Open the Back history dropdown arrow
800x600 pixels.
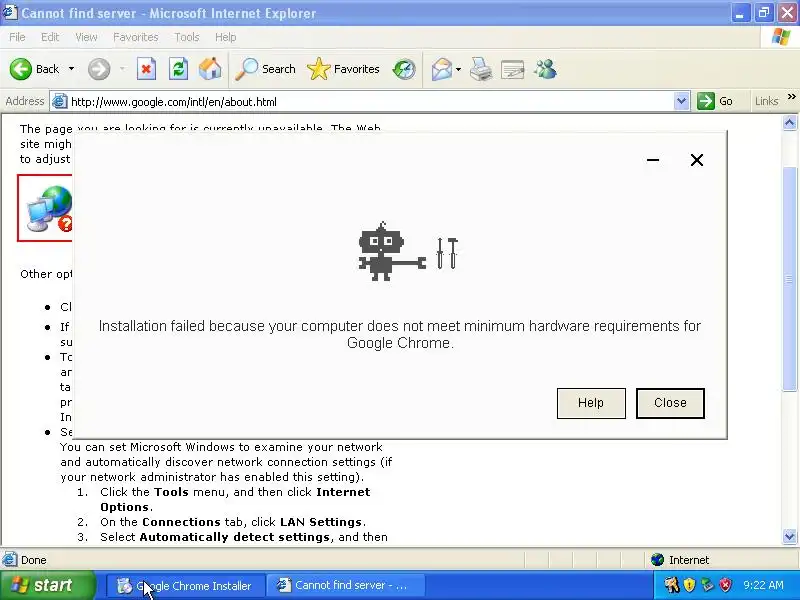pos(71,69)
